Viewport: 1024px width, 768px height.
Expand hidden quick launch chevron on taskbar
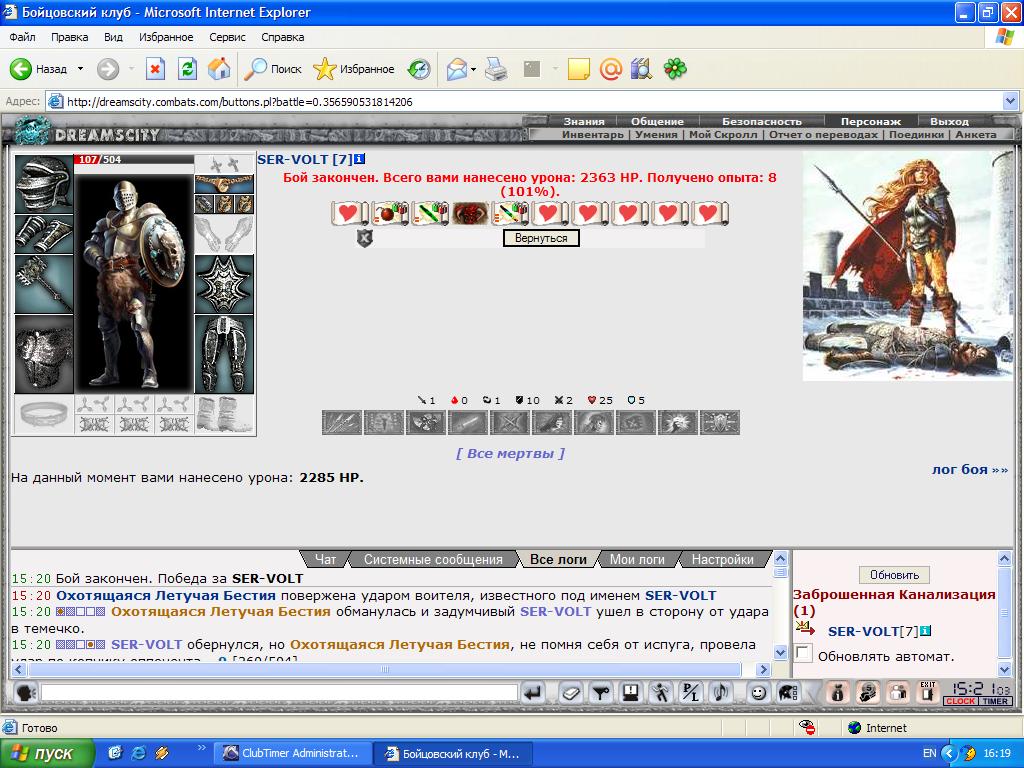[x=201, y=748]
